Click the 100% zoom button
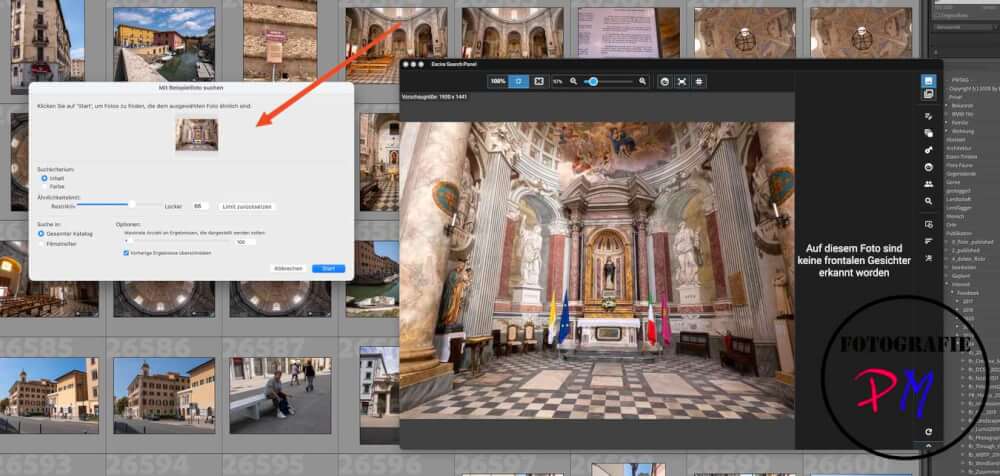The height and width of the screenshot is (476, 1000). coord(497,81)
